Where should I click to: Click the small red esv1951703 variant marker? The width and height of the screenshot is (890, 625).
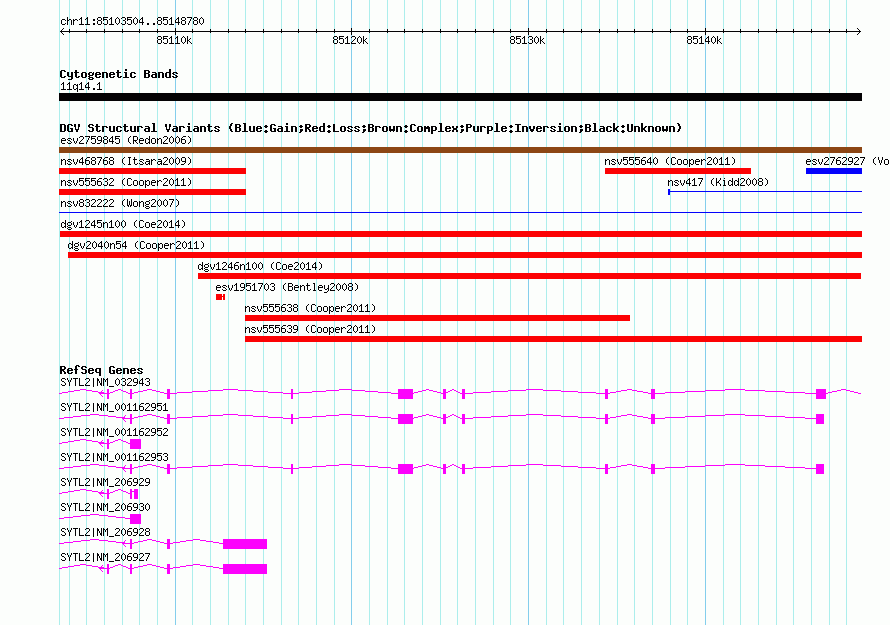click(220, 297)
